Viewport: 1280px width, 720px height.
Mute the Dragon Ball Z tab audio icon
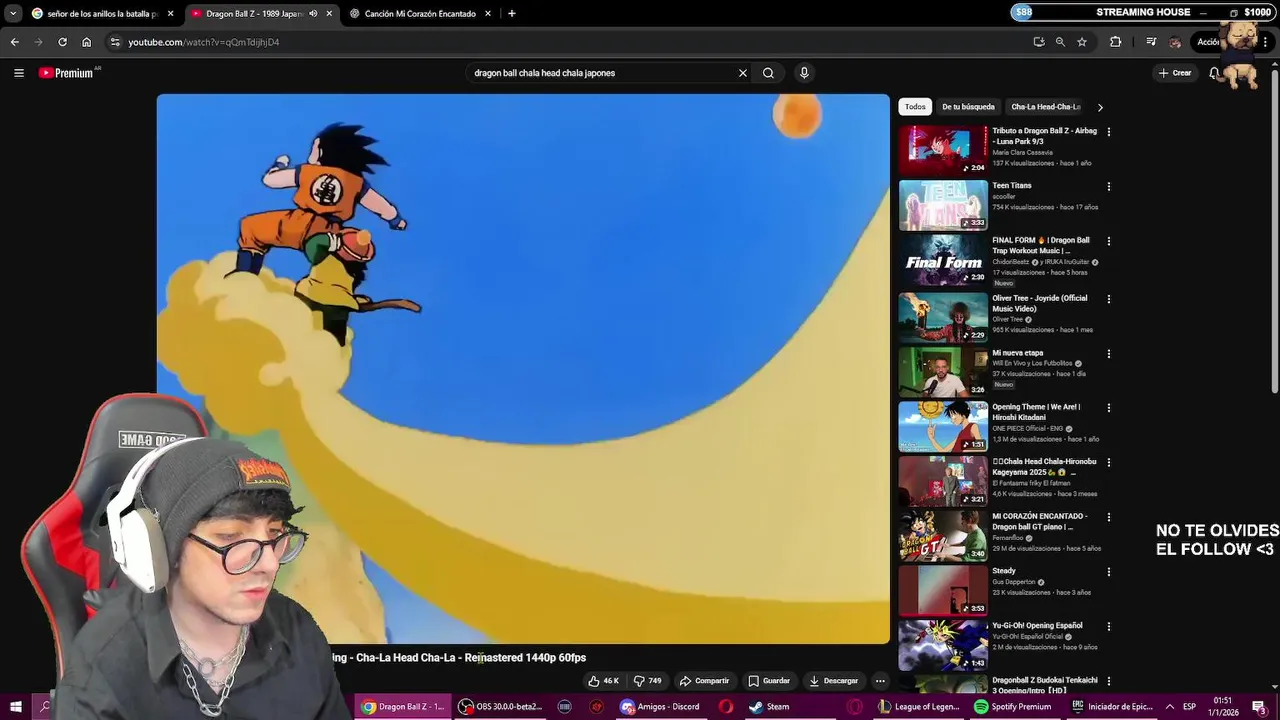[314, 14]
